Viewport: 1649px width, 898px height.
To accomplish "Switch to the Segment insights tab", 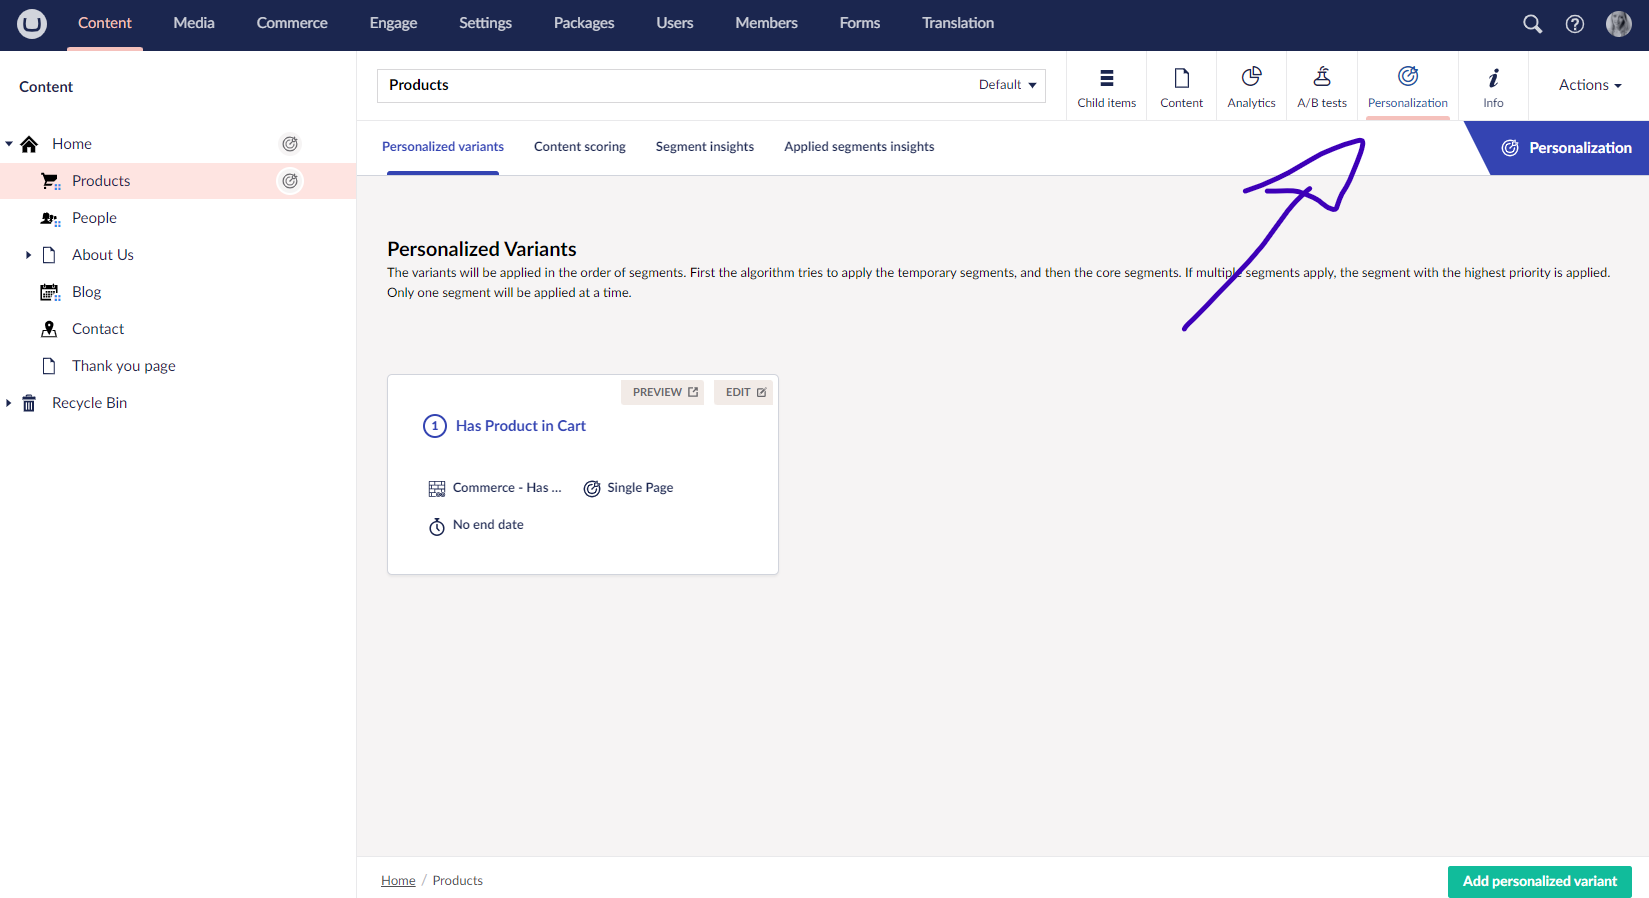I will (x=705, y=147).
